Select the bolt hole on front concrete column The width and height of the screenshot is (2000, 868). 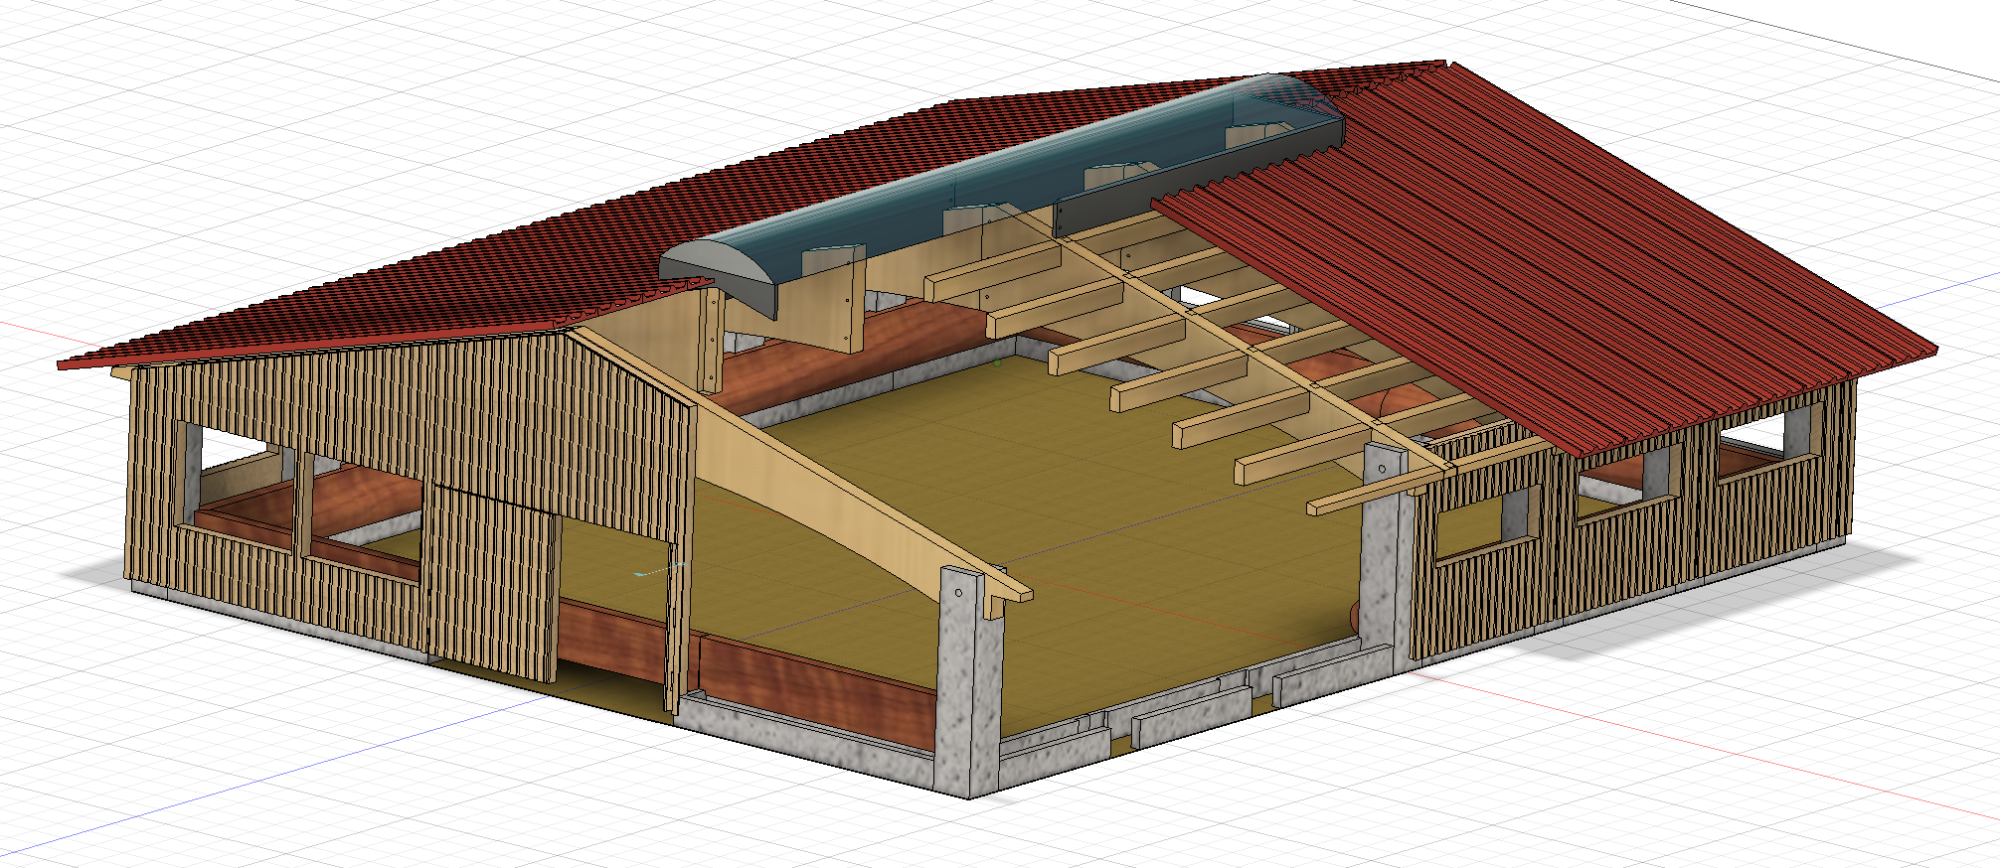click(959, 592)
